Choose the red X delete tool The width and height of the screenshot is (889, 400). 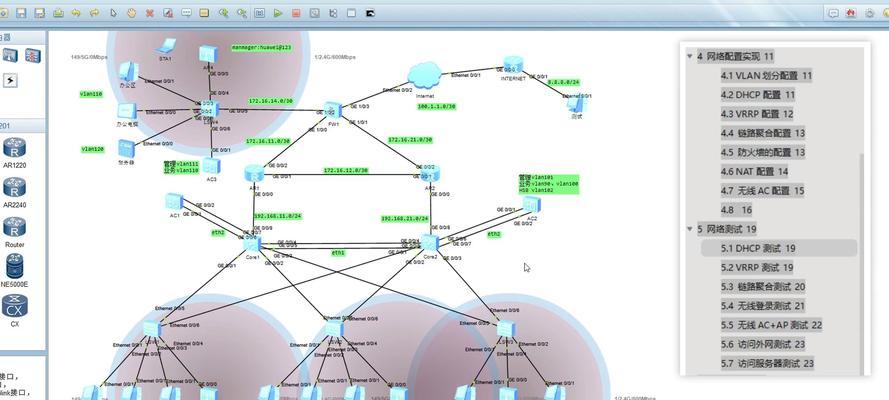pos(150,13)
